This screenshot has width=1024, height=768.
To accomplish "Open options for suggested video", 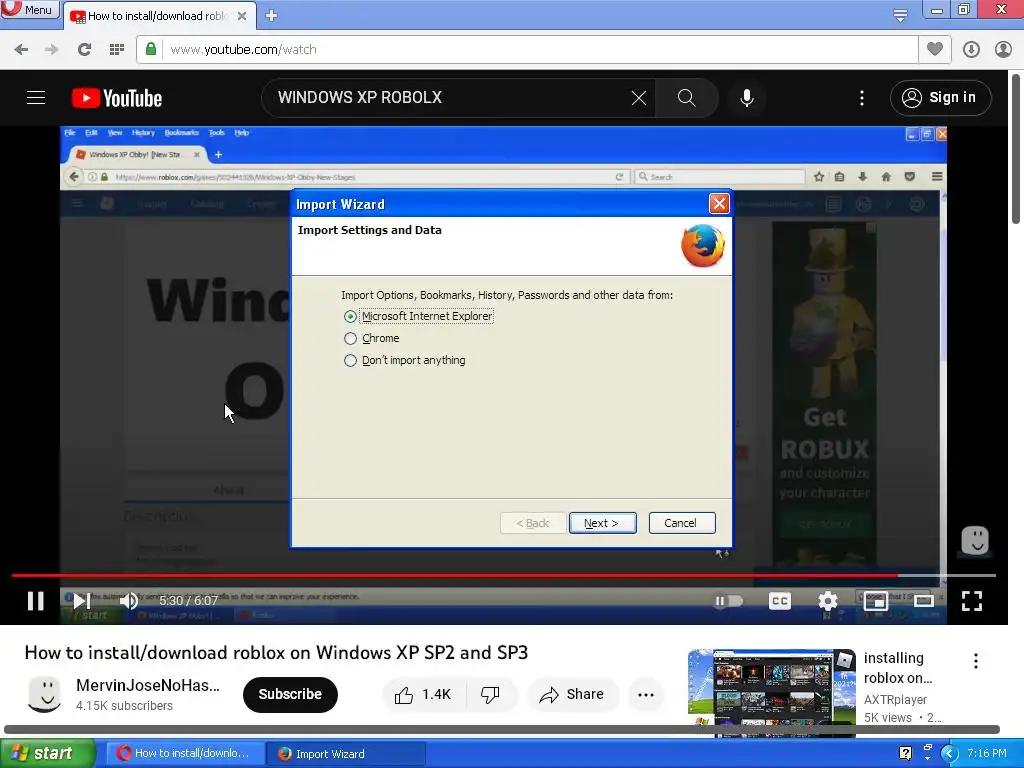I will [976, 661].
